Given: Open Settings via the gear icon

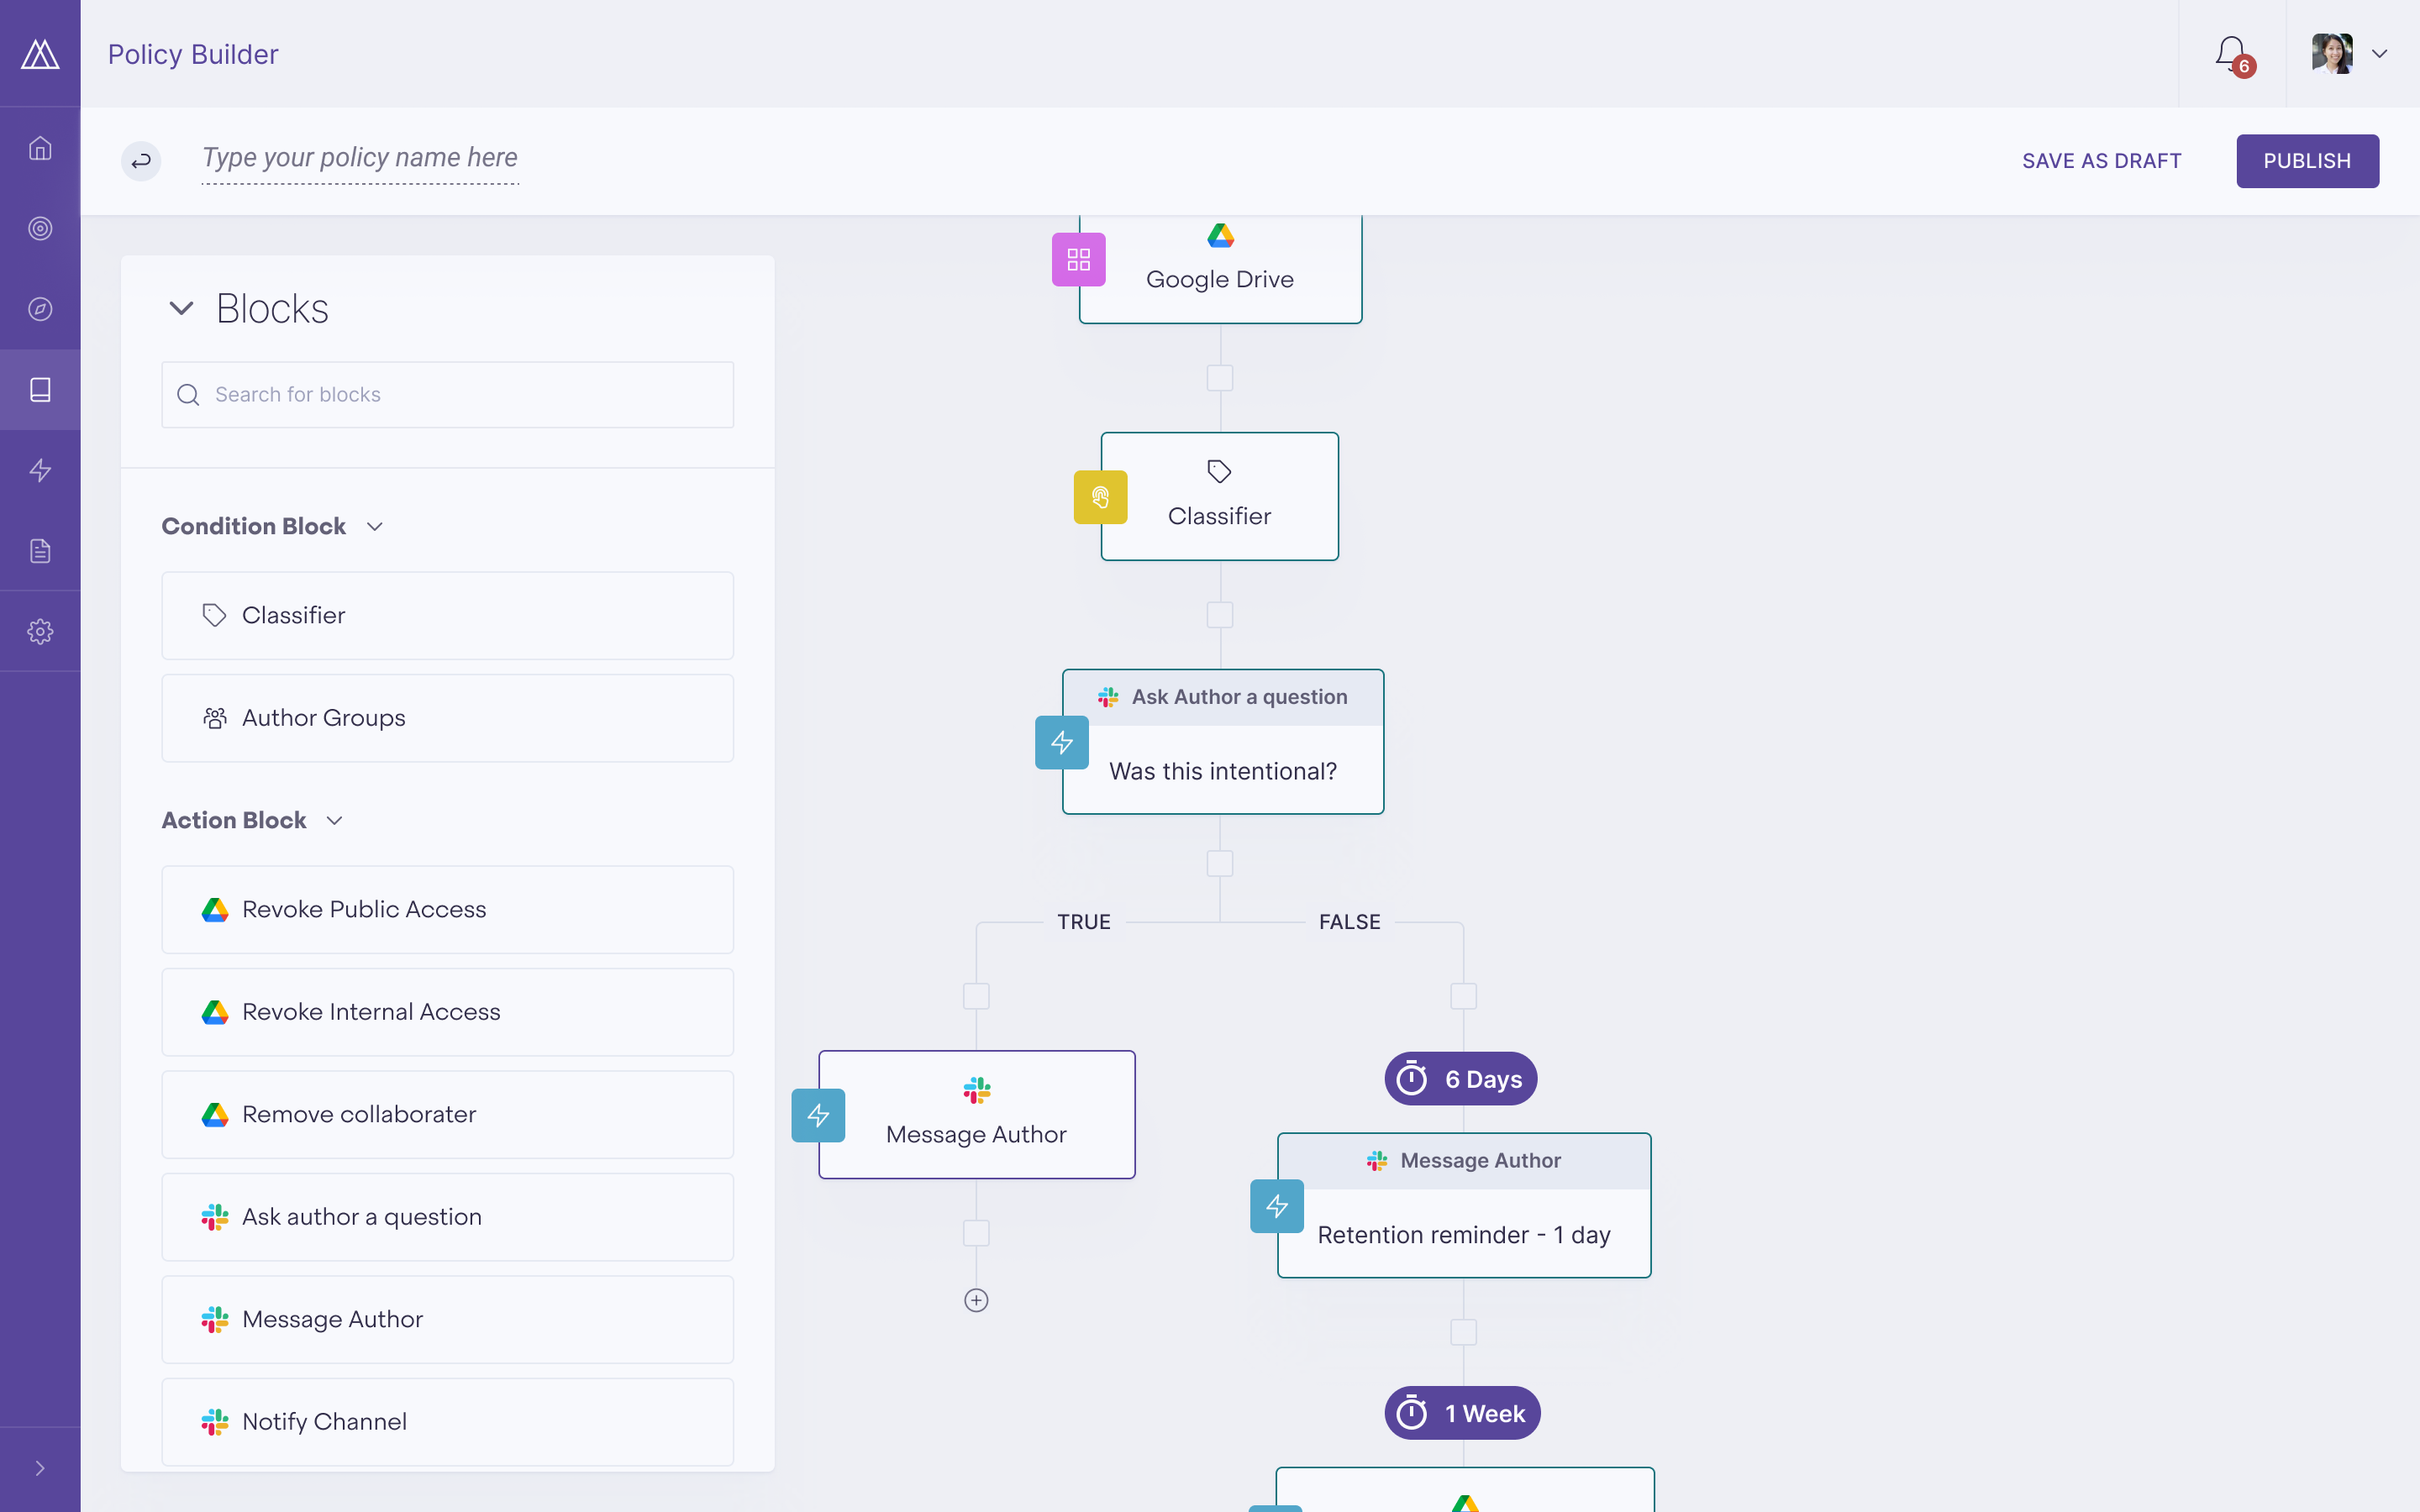Looking at the screenshot, I should pyautogui.click(x=40, y=631).
